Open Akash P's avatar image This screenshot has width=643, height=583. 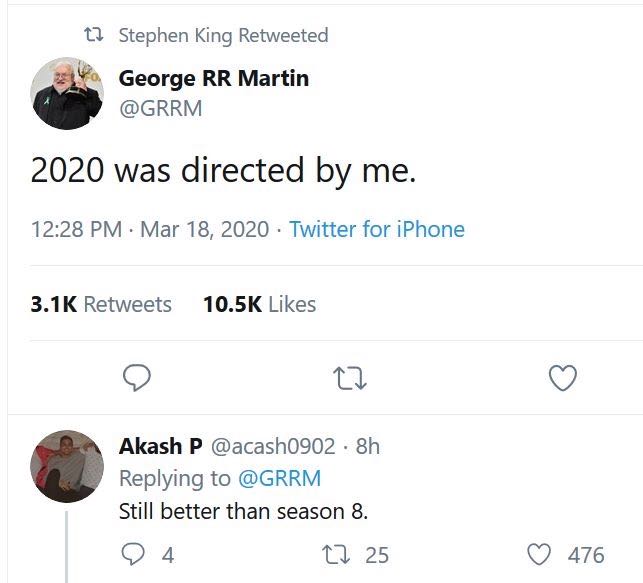click(68, 466)
